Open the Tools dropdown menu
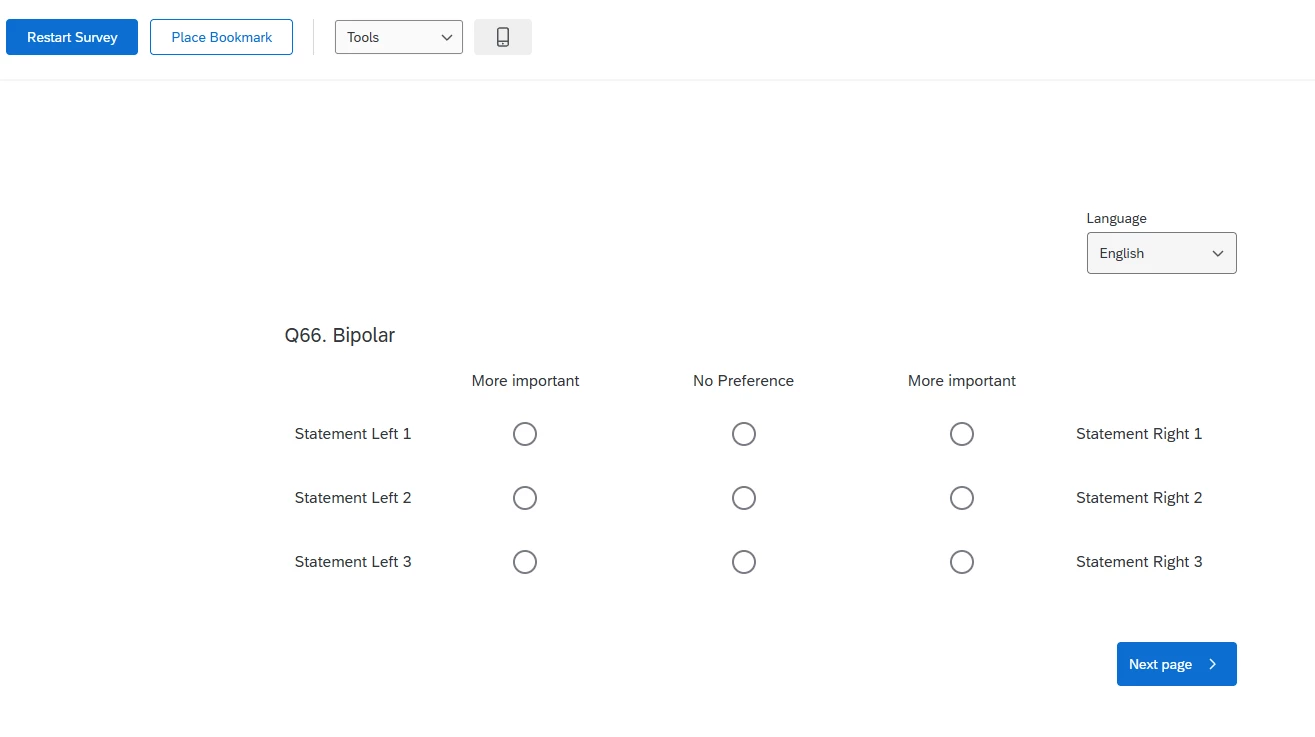Viewport: 1315px width, 737px height. click(x=398, y=37)
